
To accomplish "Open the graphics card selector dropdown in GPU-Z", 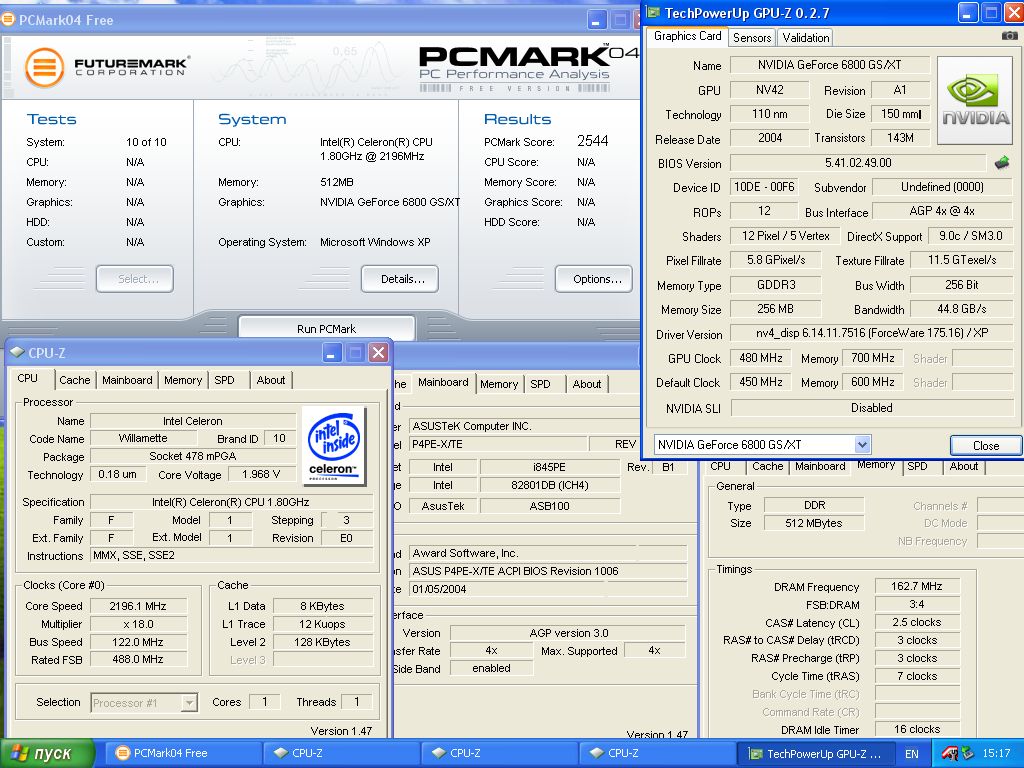I will [x=862, y=445].
